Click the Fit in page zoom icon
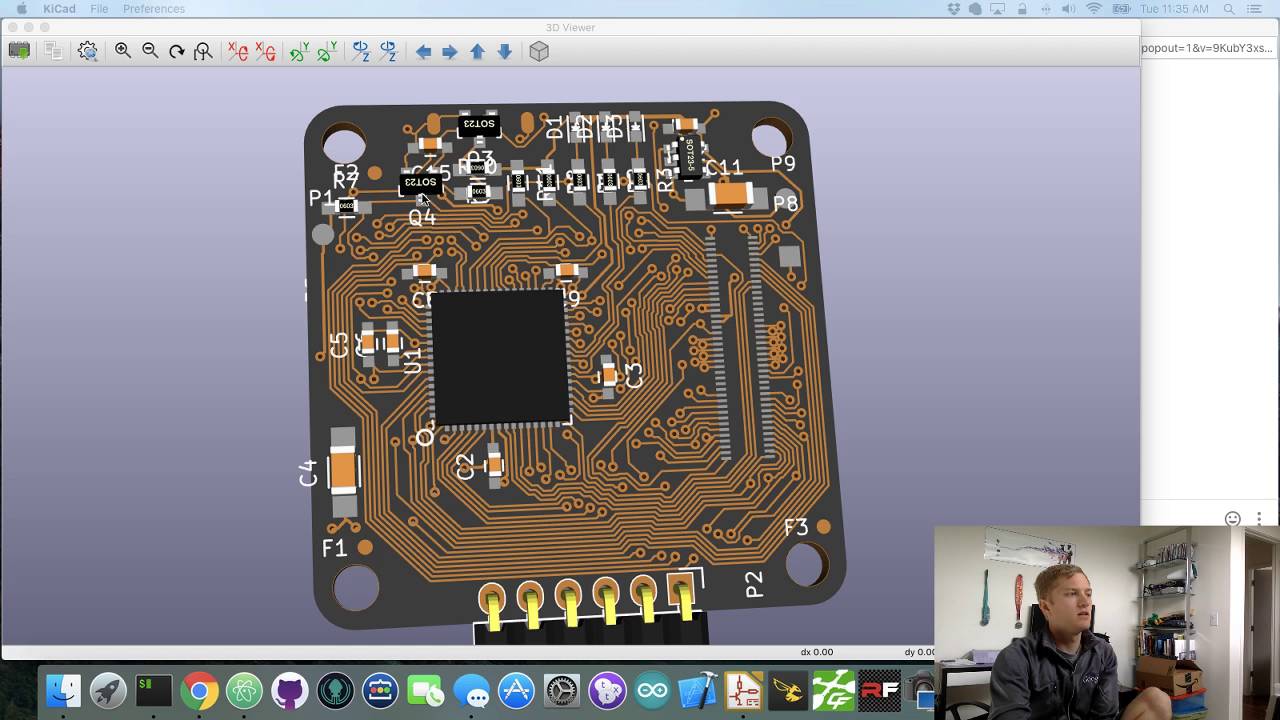The image size is (1280, 720). (x=203, y=51)
